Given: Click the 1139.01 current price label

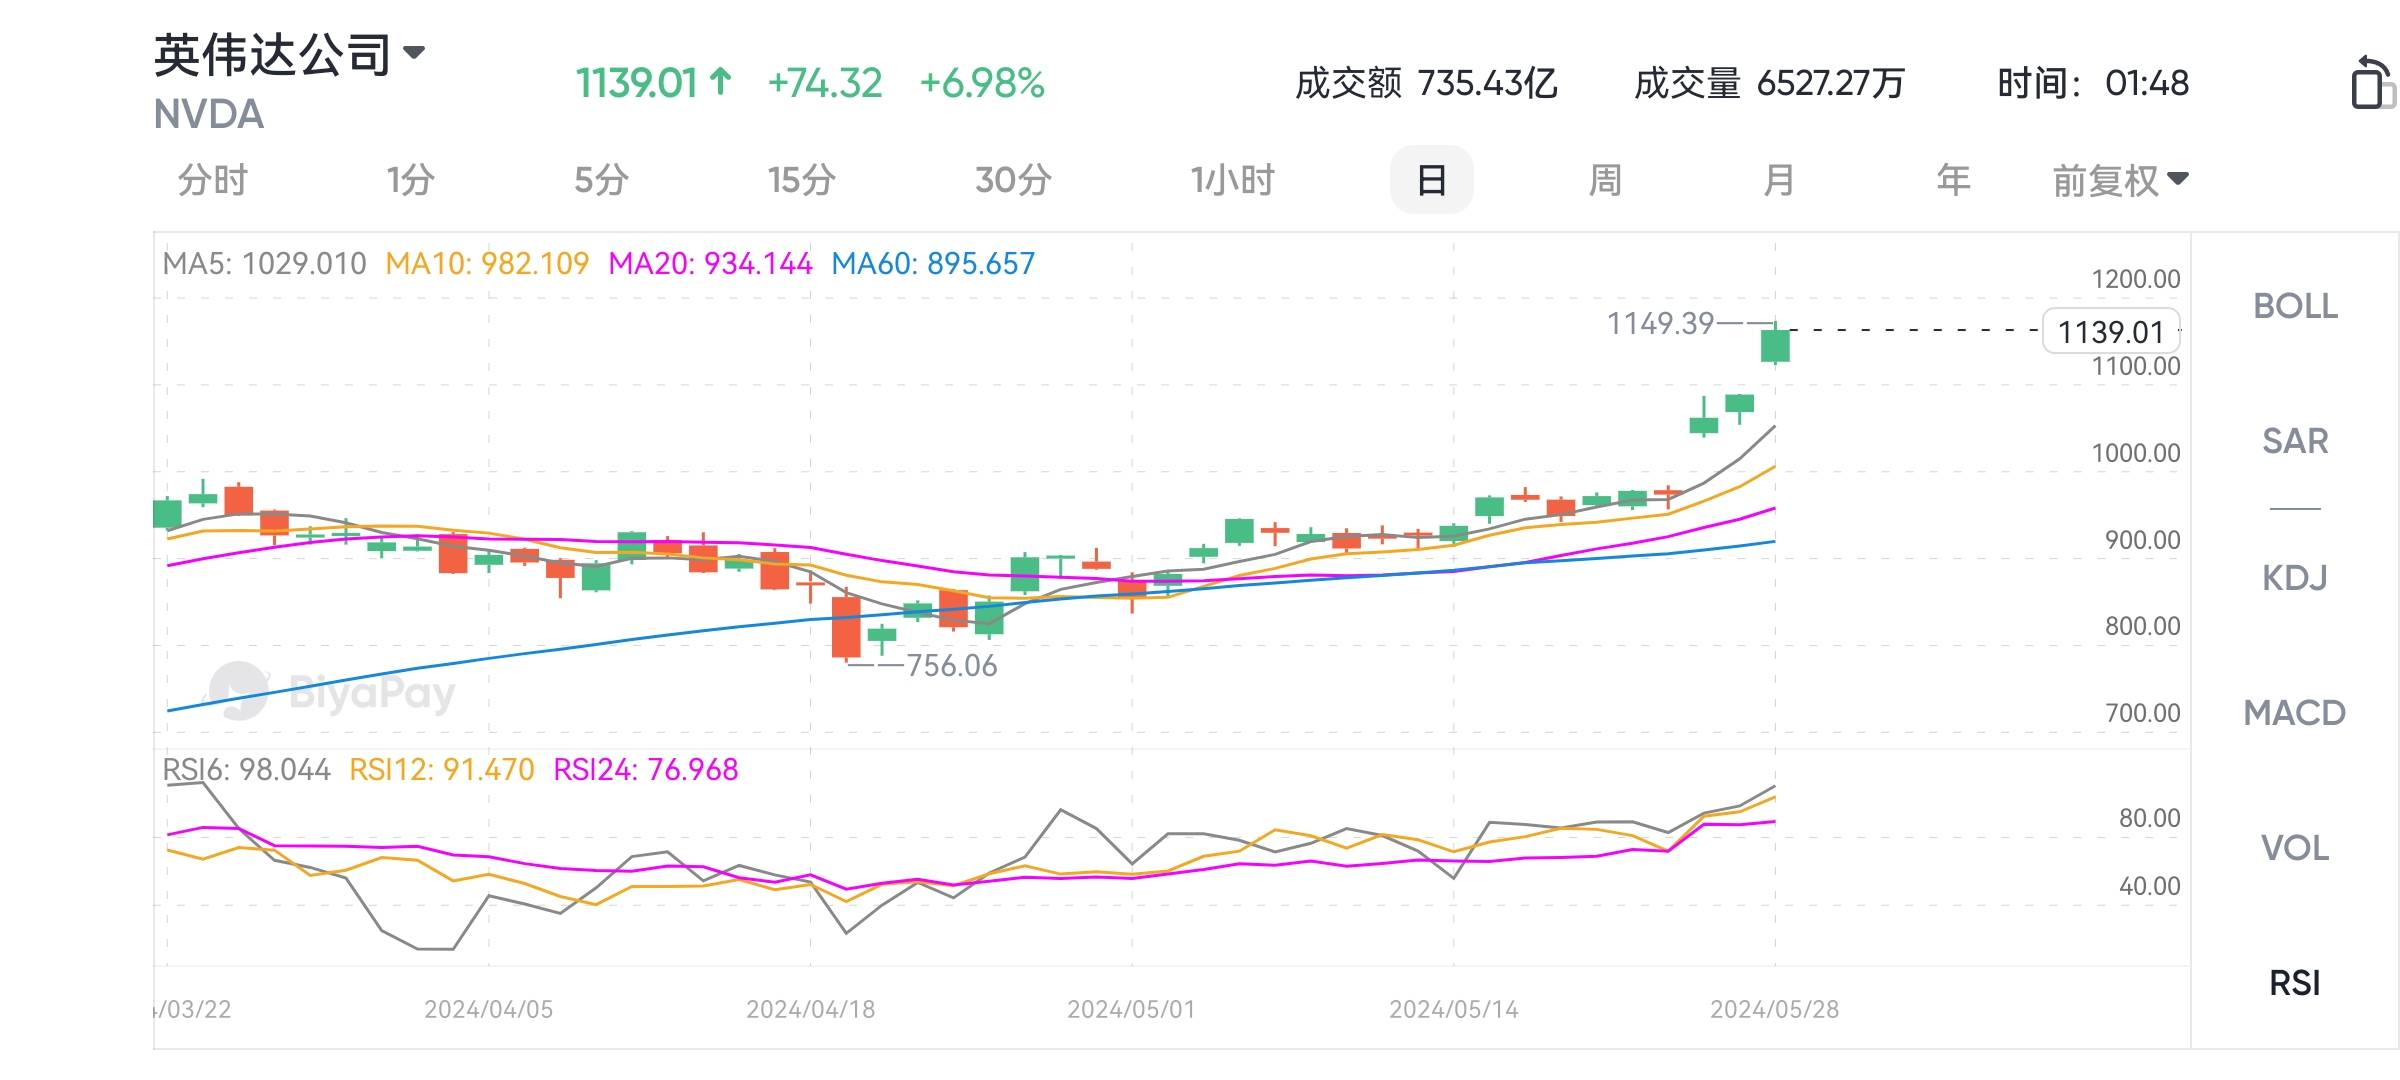Looking at the screenshot, I should (2110, 331).
